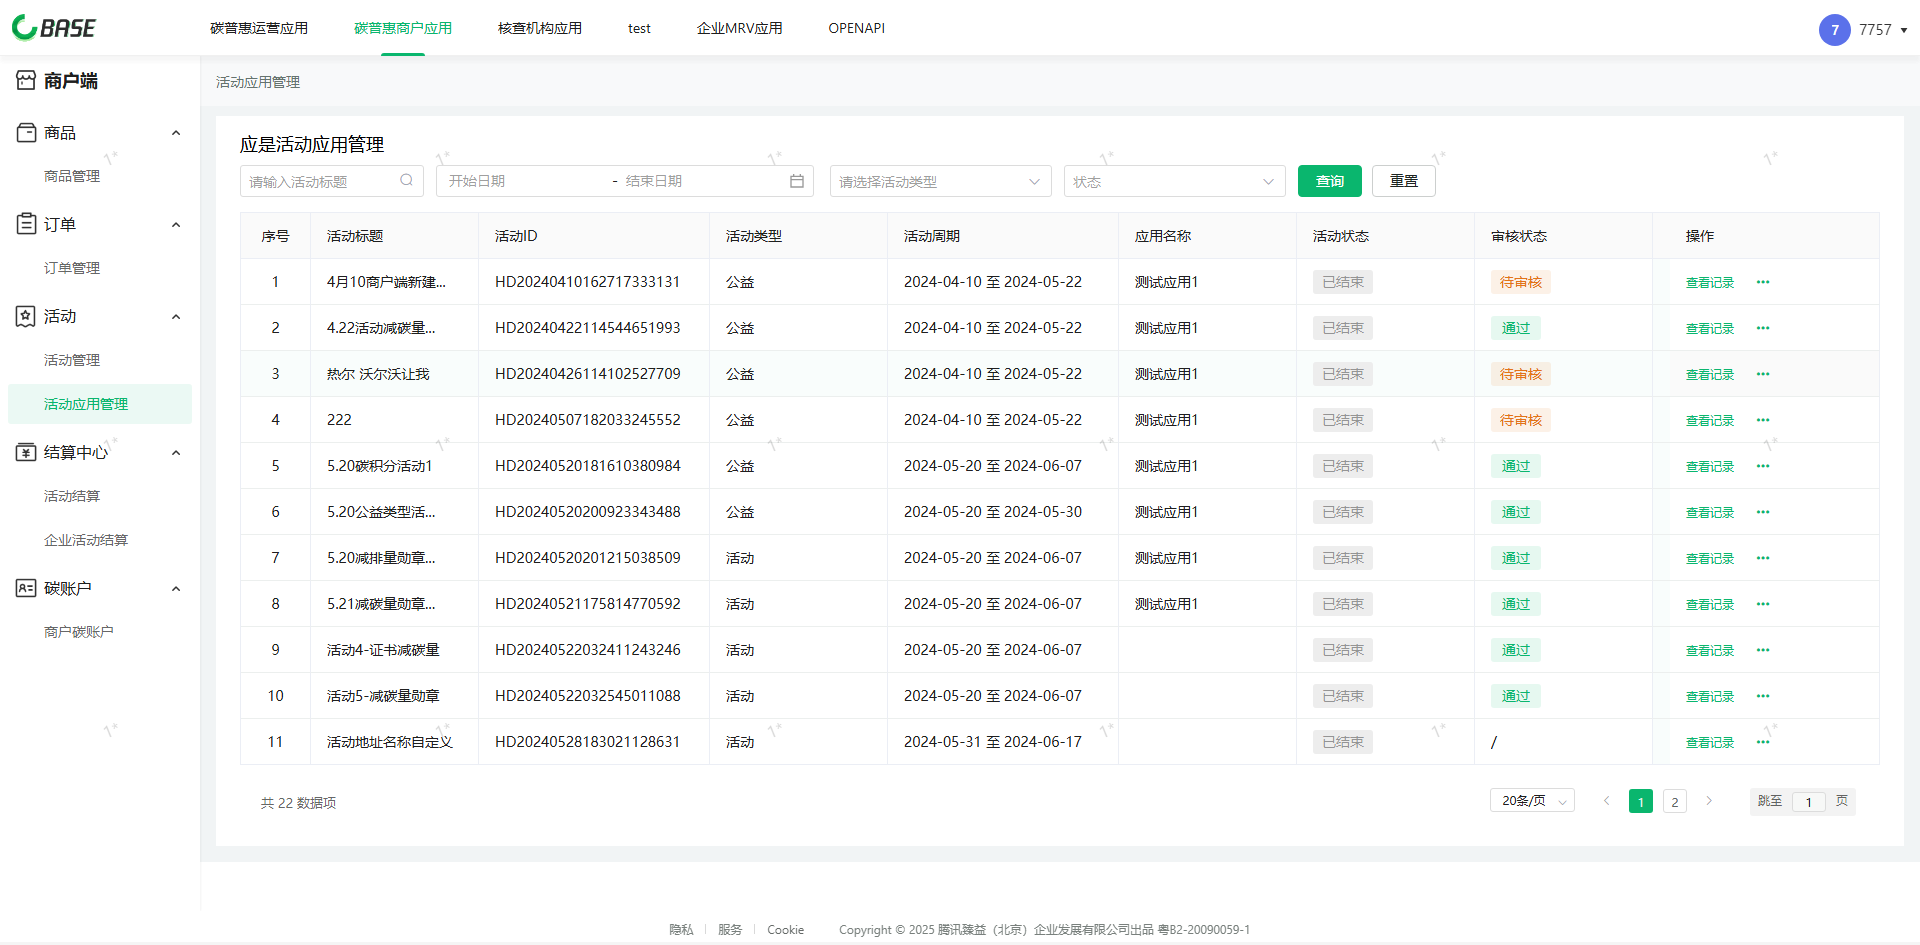The height and width of the screenshot is (945, 1920).
Task: Switch to the 企业MRV应用 top tab
Action: click(x=739, y=28)
